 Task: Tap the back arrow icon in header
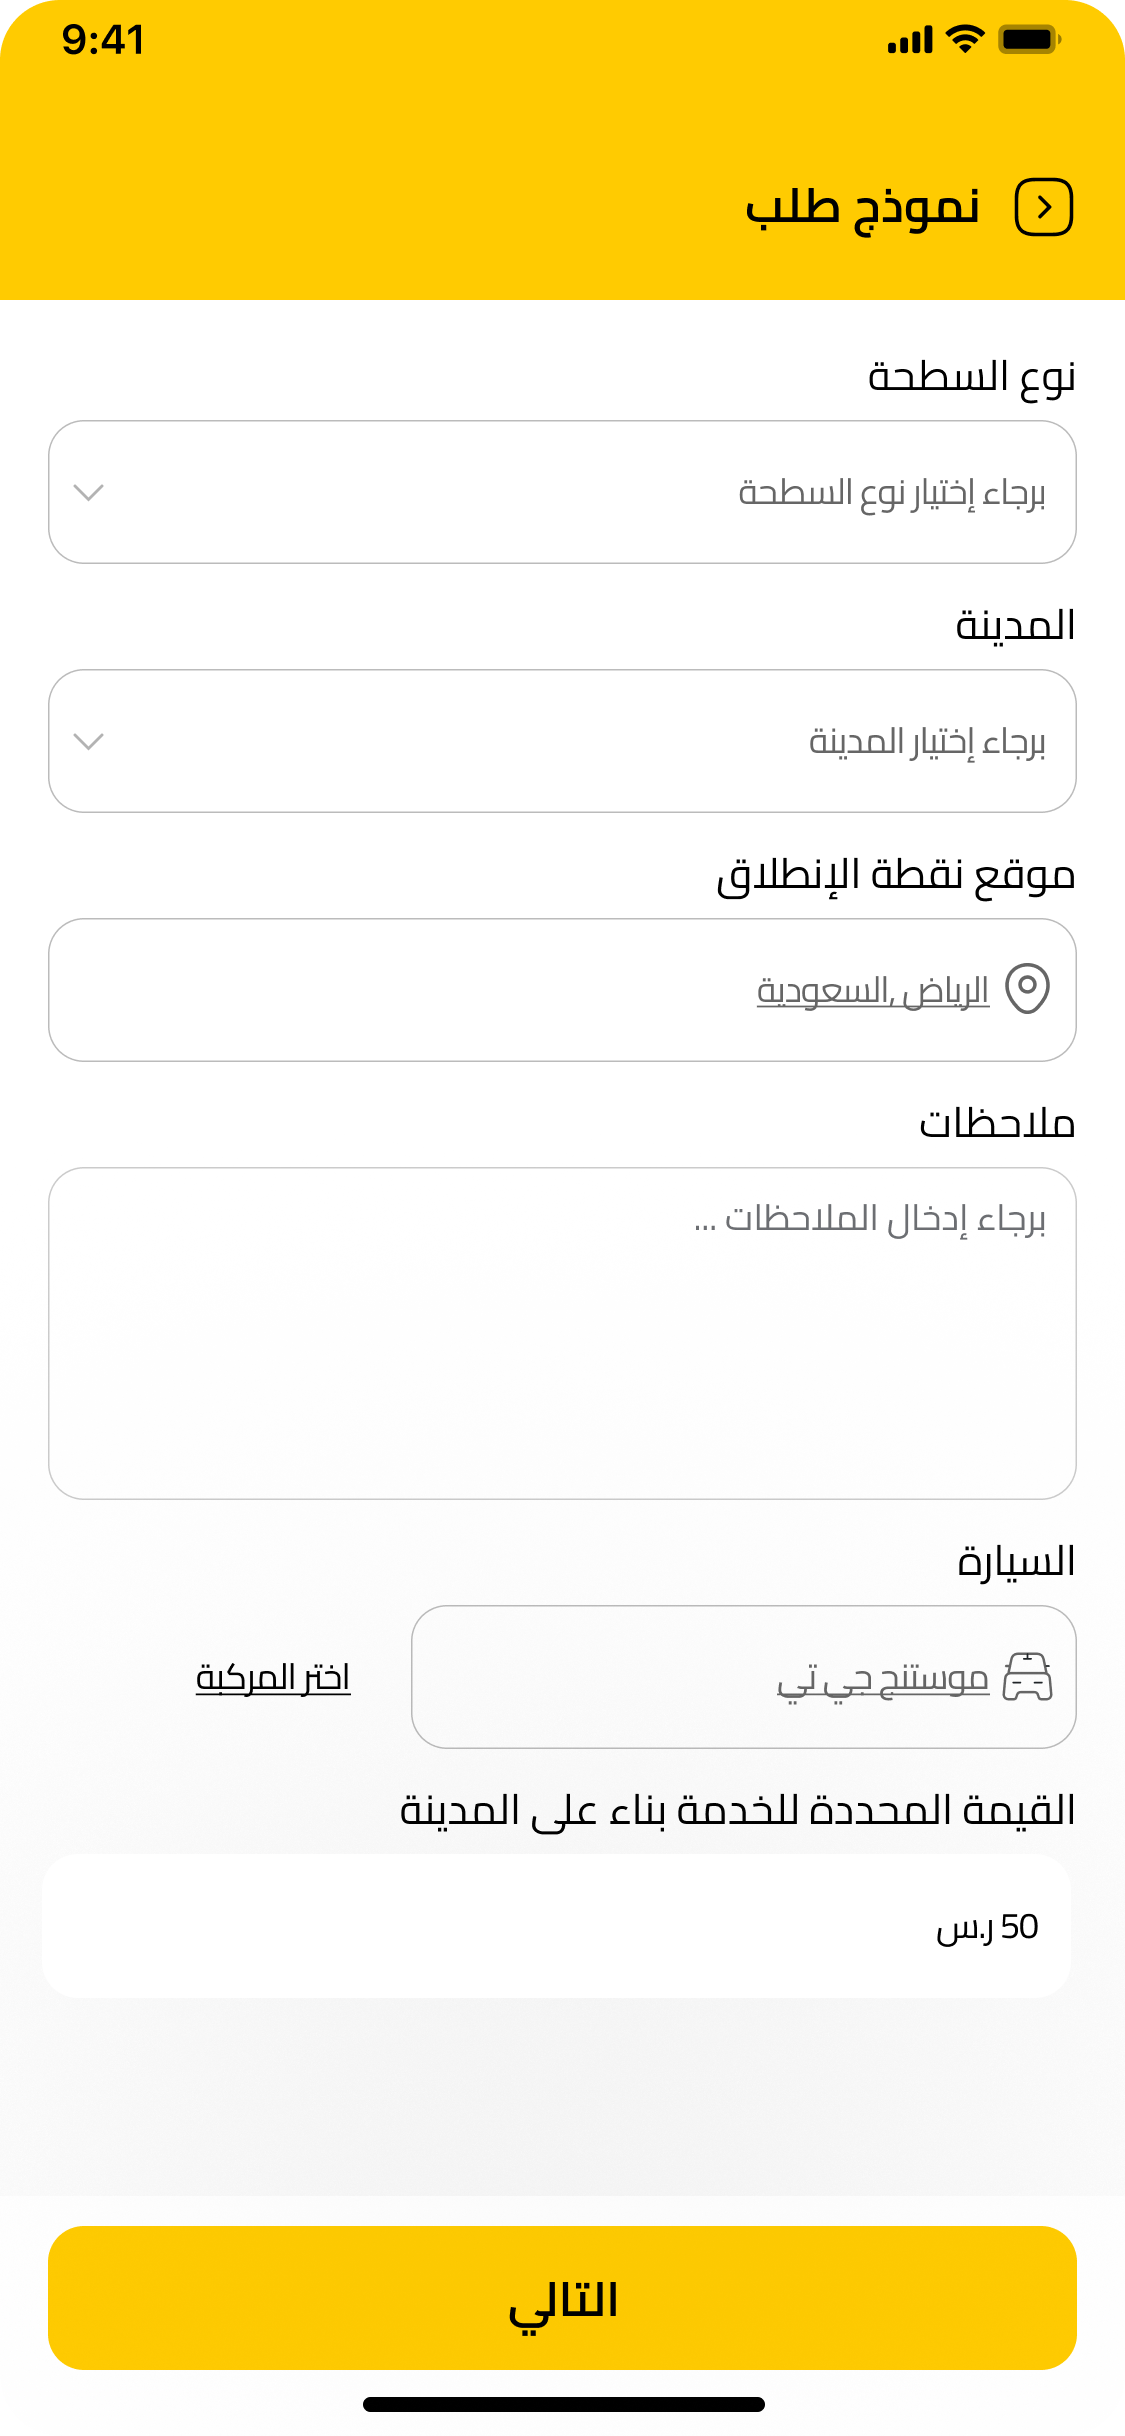[1044, 208]
